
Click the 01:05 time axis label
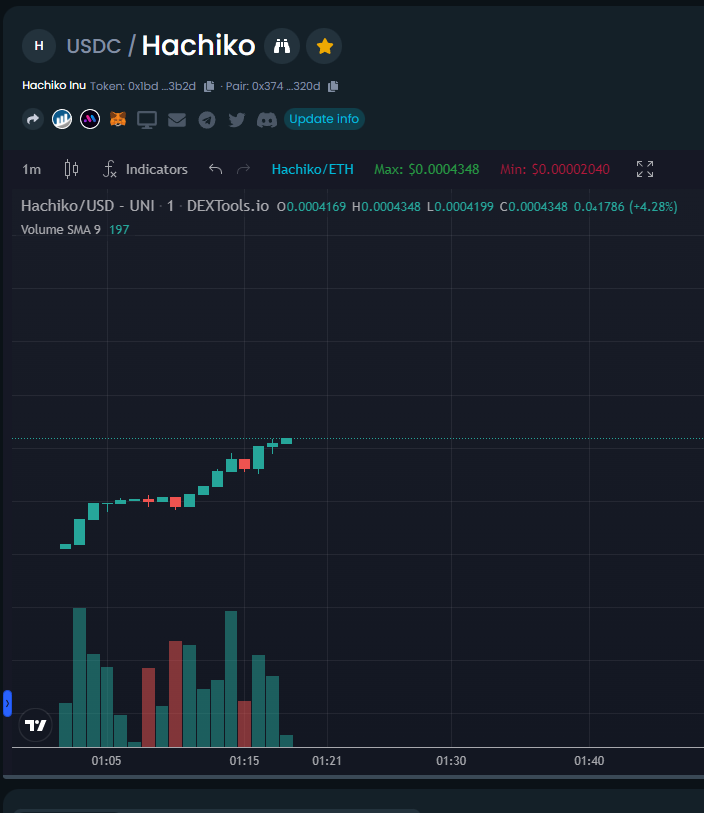pos(106,761)
